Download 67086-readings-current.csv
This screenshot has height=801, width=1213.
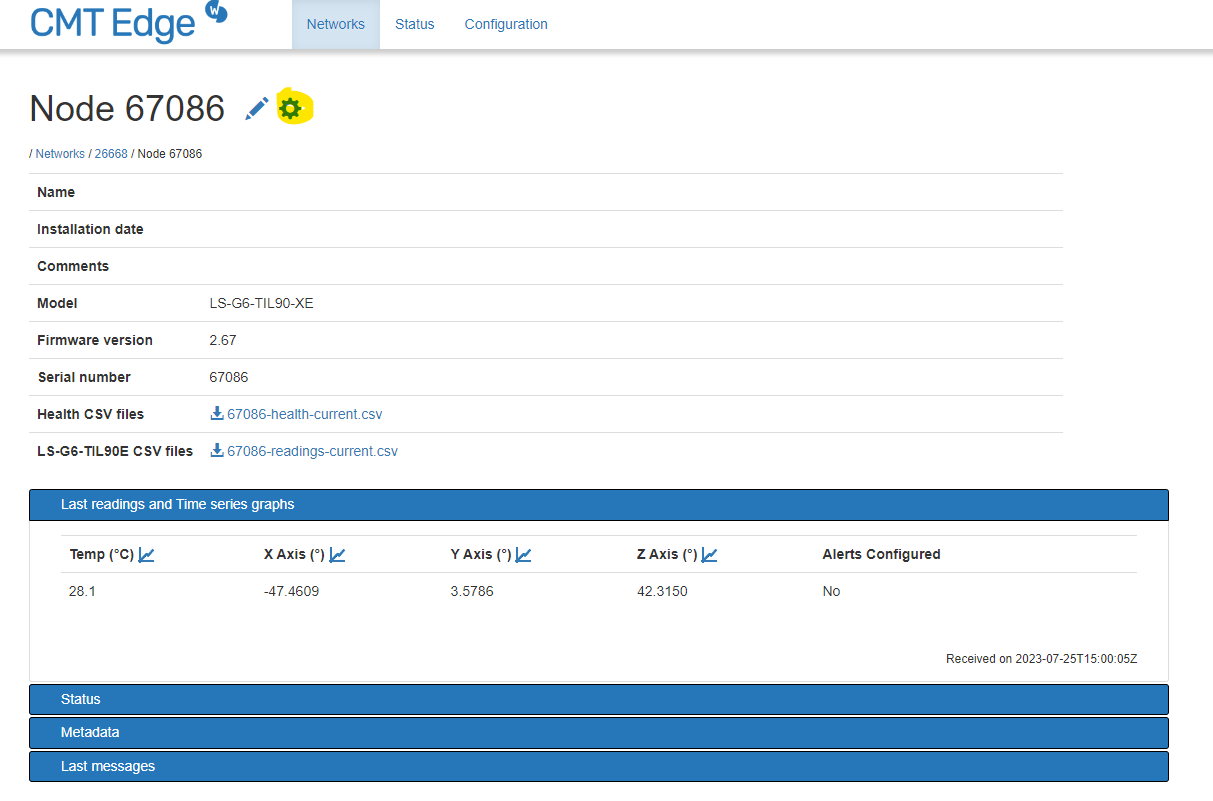point(311,450)
